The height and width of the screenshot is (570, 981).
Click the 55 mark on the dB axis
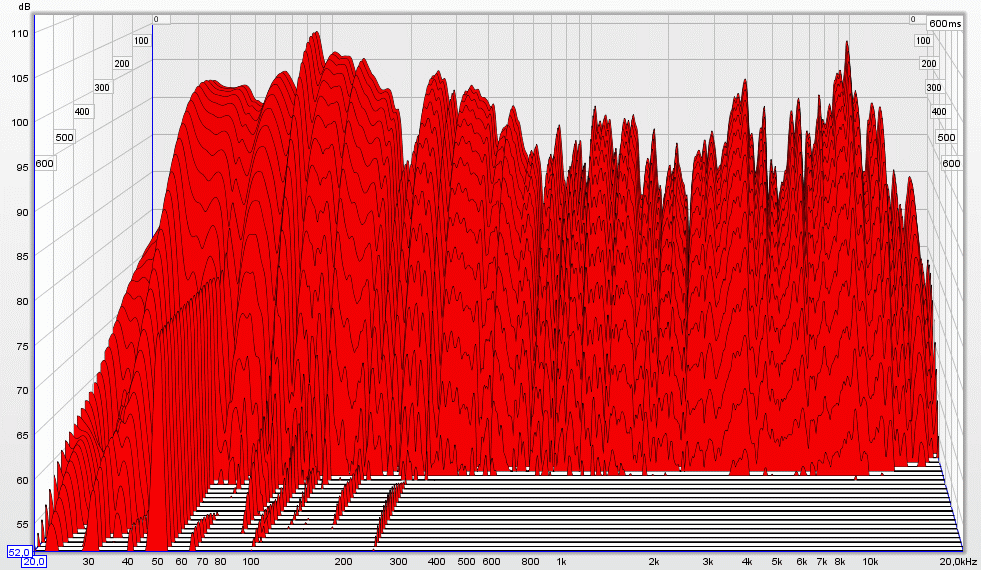coord(21,524)
